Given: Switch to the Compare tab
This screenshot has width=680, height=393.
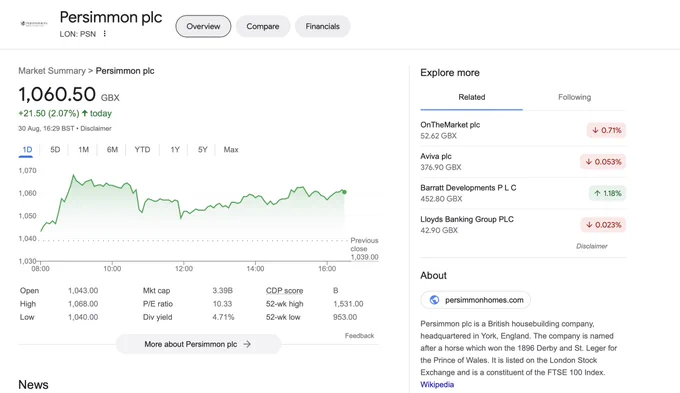Looking at the screenshot, I should point(263,26).
